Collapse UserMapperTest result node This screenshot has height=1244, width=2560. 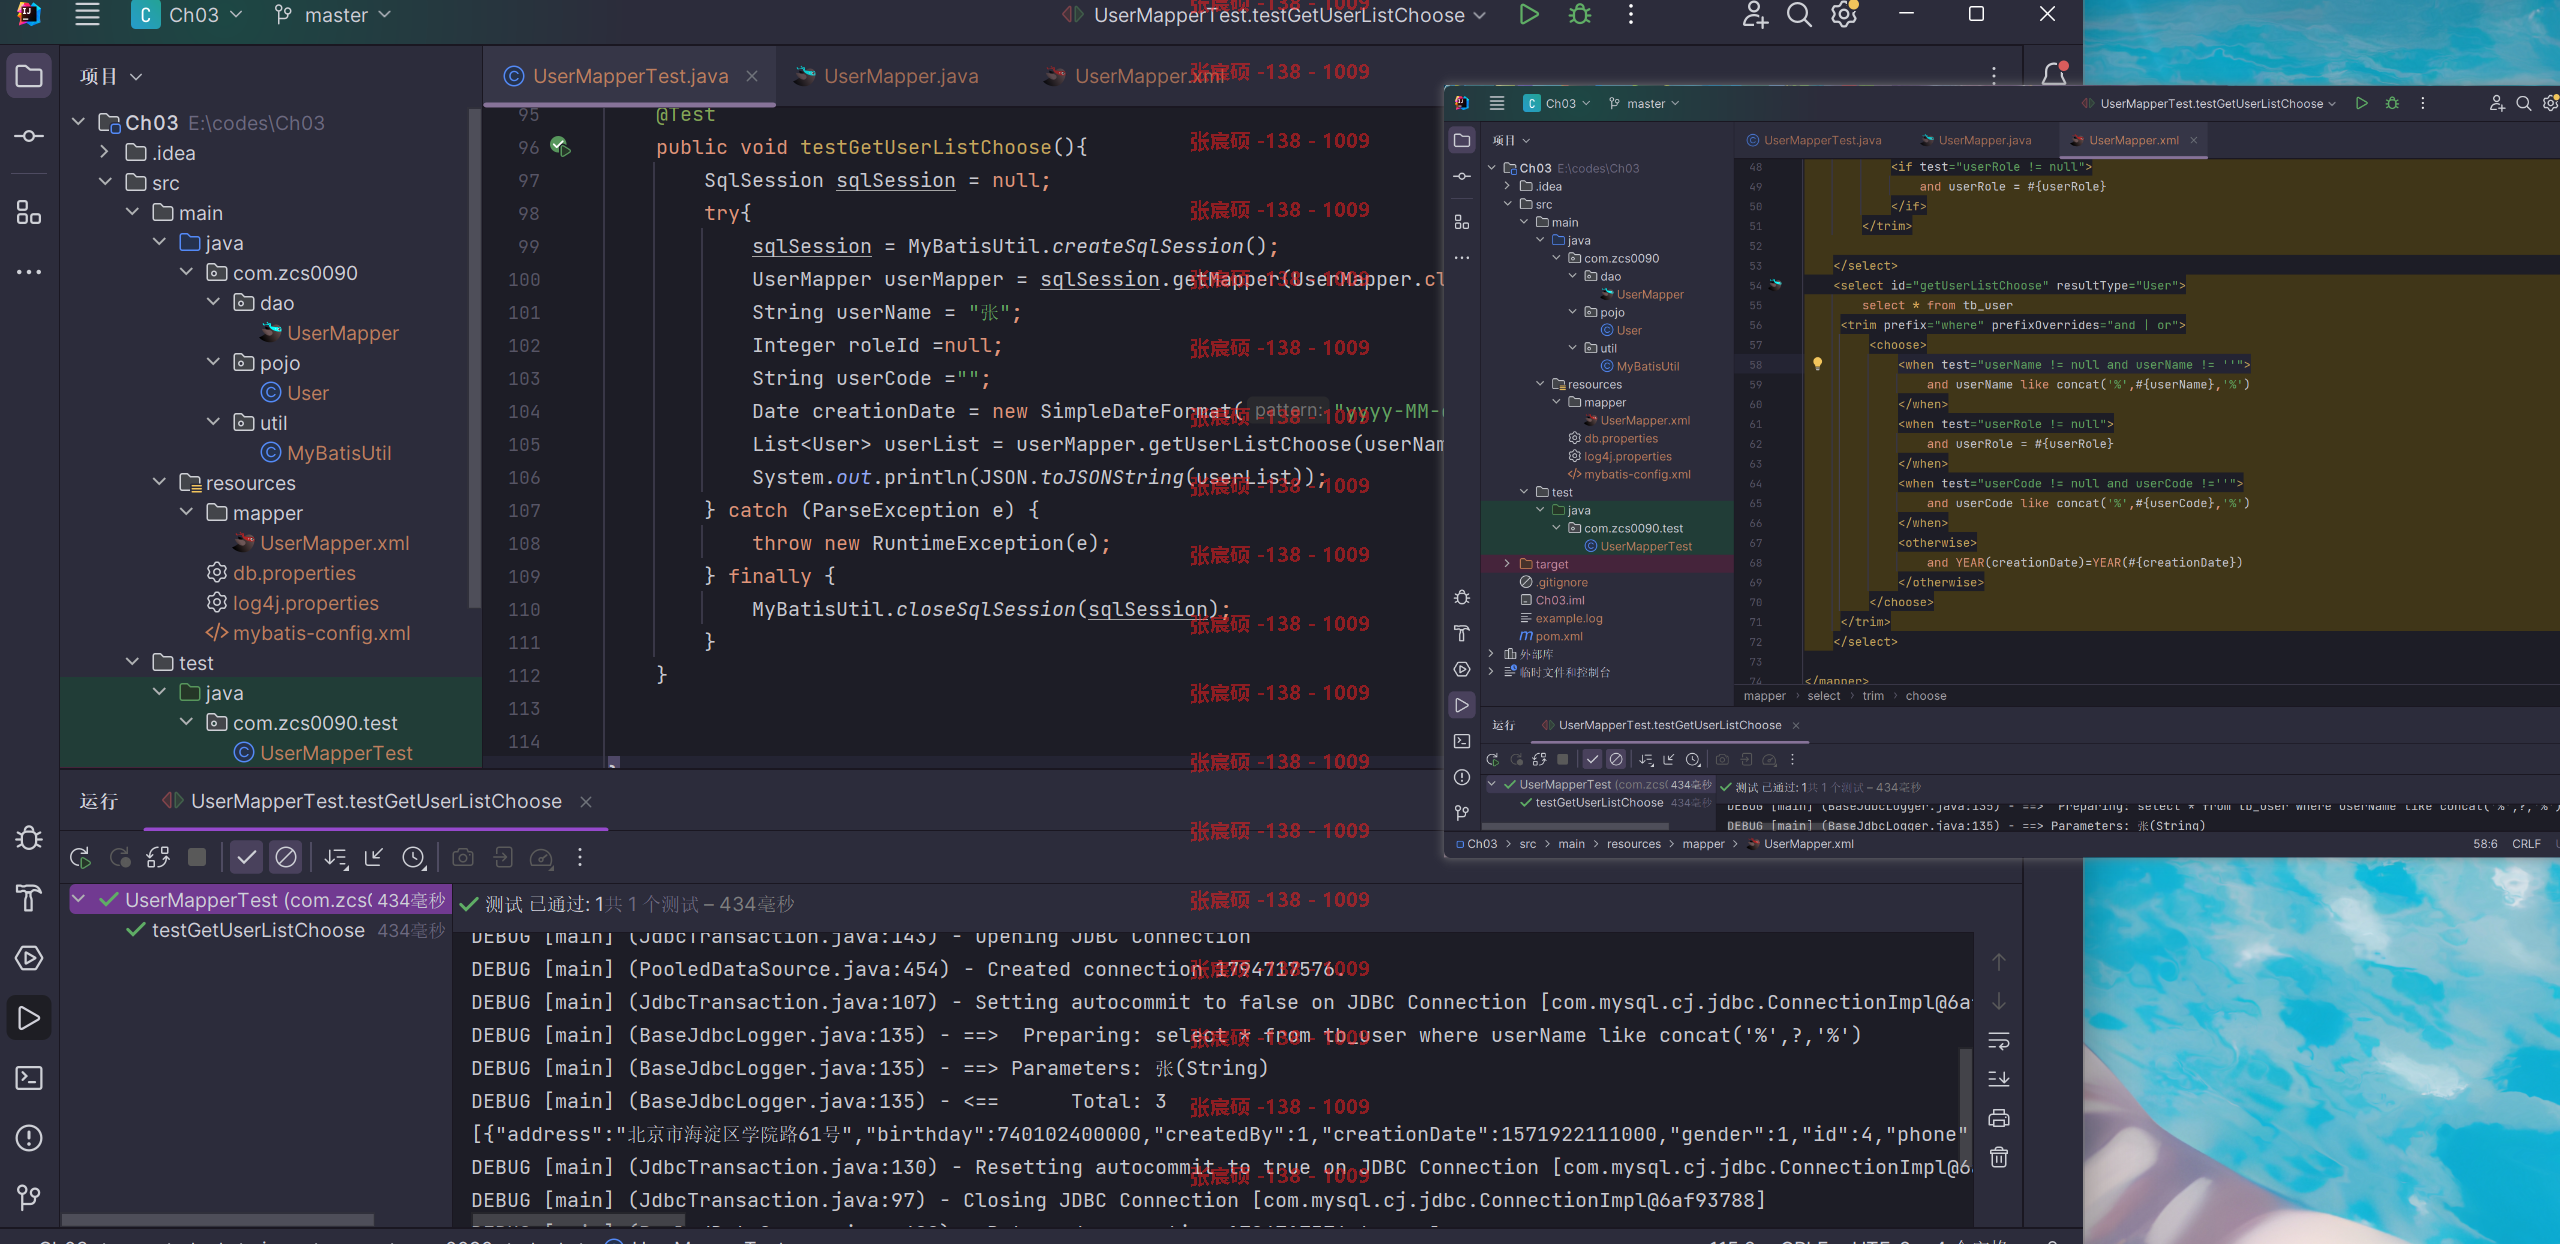point(79,900)
